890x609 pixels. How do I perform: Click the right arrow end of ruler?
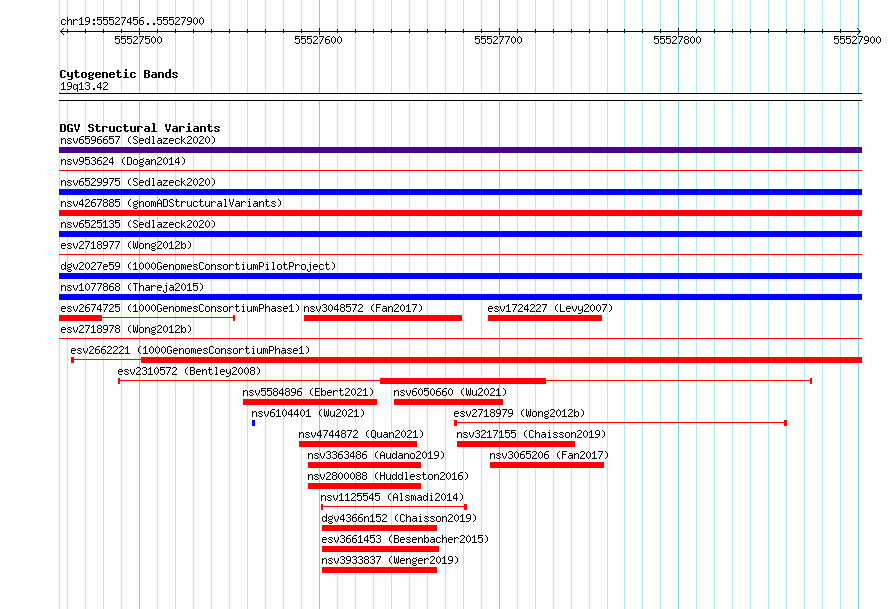click(859, 31)
